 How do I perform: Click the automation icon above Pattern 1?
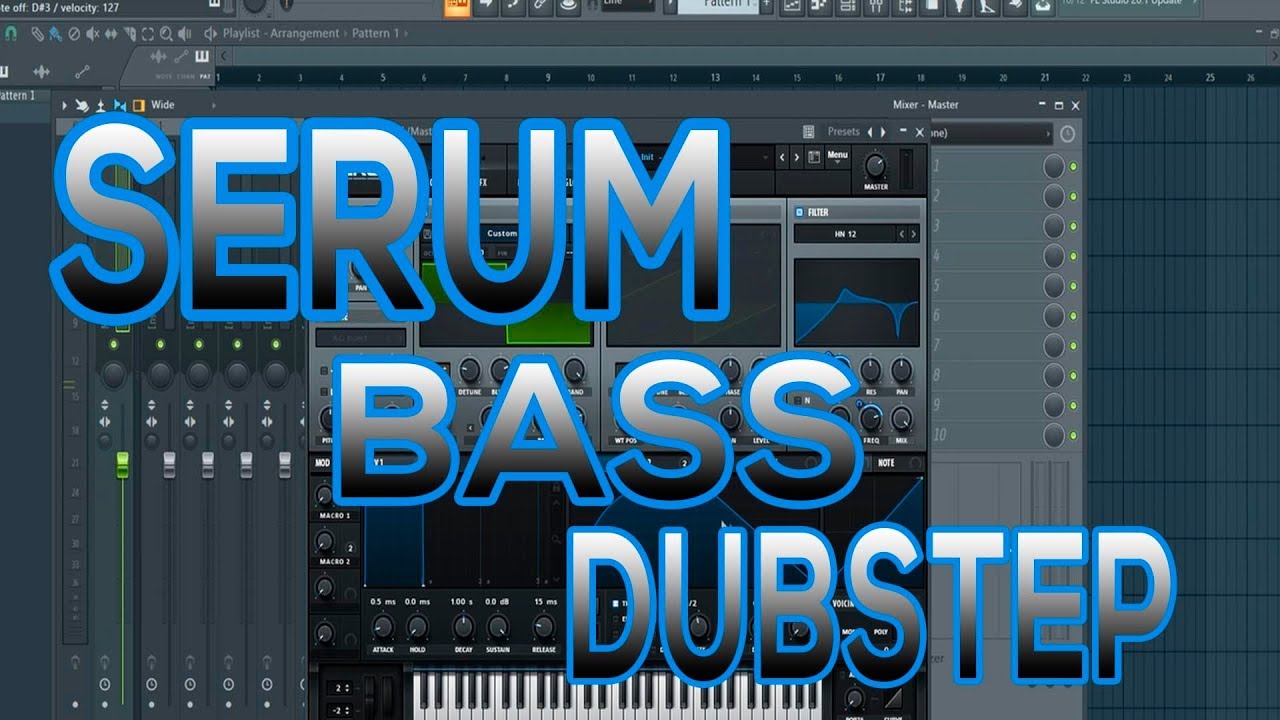[x=81, y=72]
